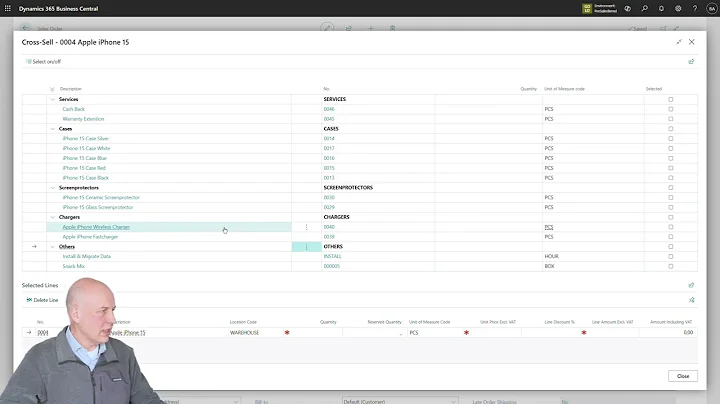This screenshot has height=404, width=720.
Task: Tick Selected checkbox for Warranty Extention
Action: pos(670,119)
